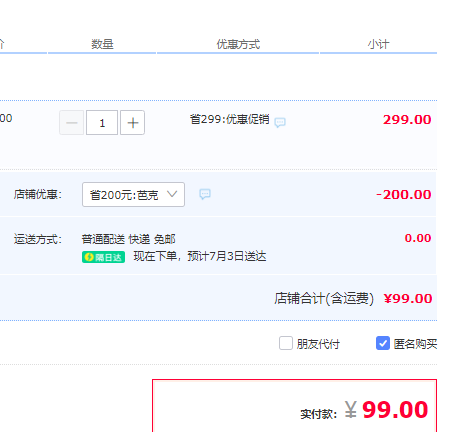Click the 省299:优惠促销 promotion text

(x=230, y=119)
